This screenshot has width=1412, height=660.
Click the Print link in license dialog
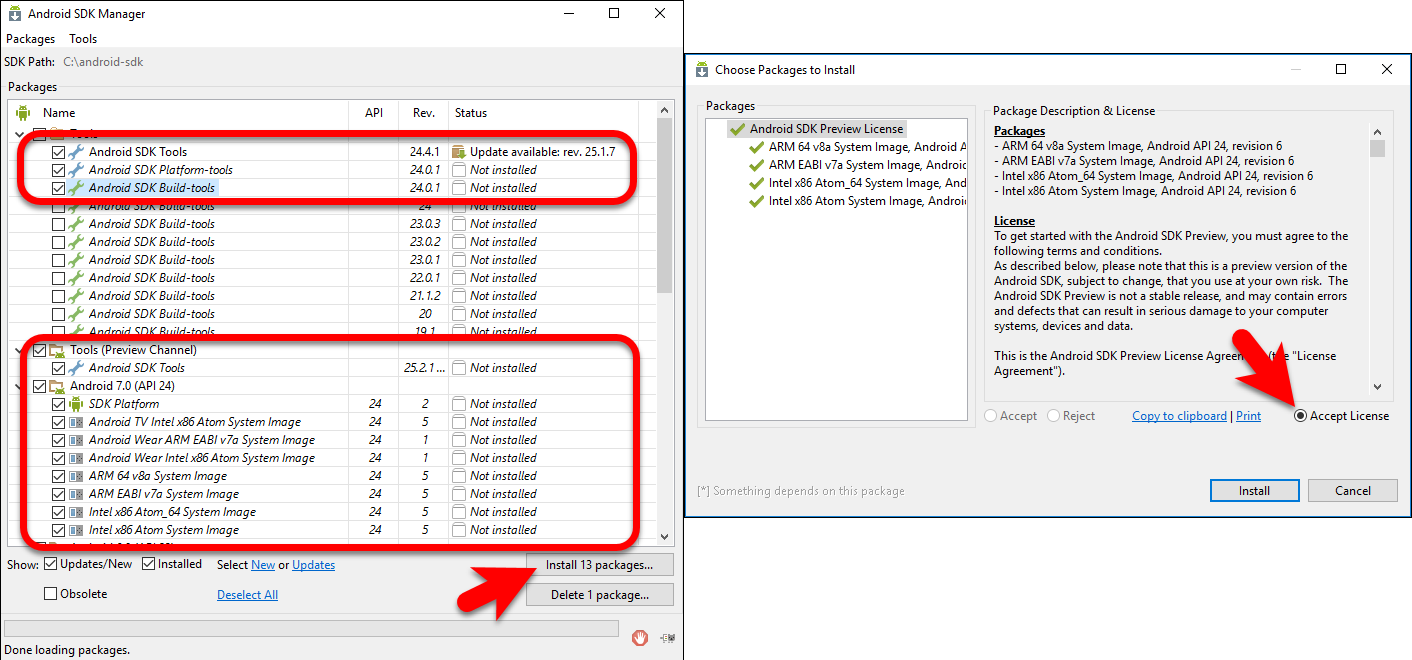tap(1248, 416)
